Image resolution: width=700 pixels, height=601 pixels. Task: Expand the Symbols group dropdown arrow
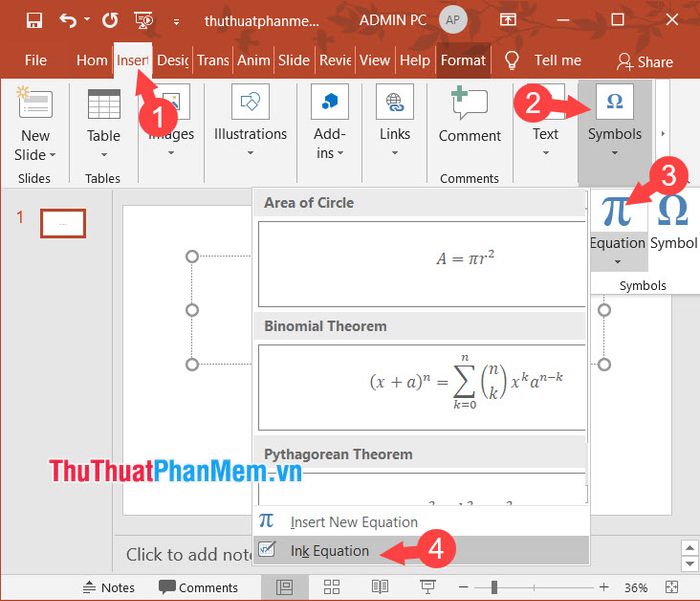pos(615,153)
